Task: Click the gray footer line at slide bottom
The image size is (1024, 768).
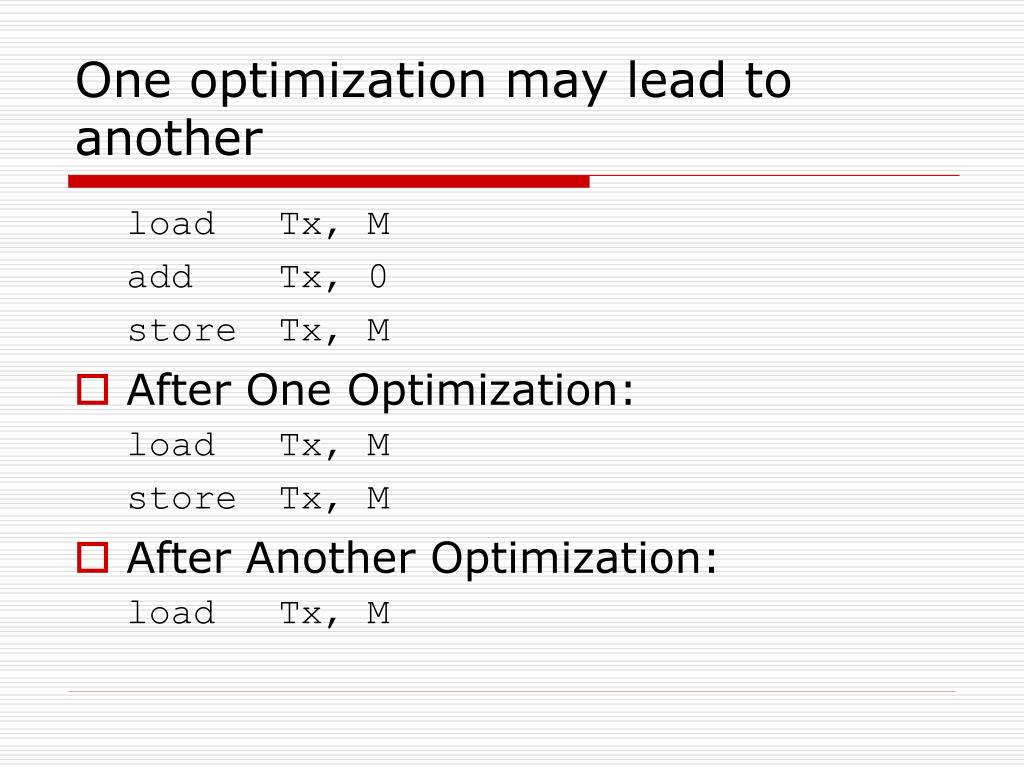Action: (512, 691)
